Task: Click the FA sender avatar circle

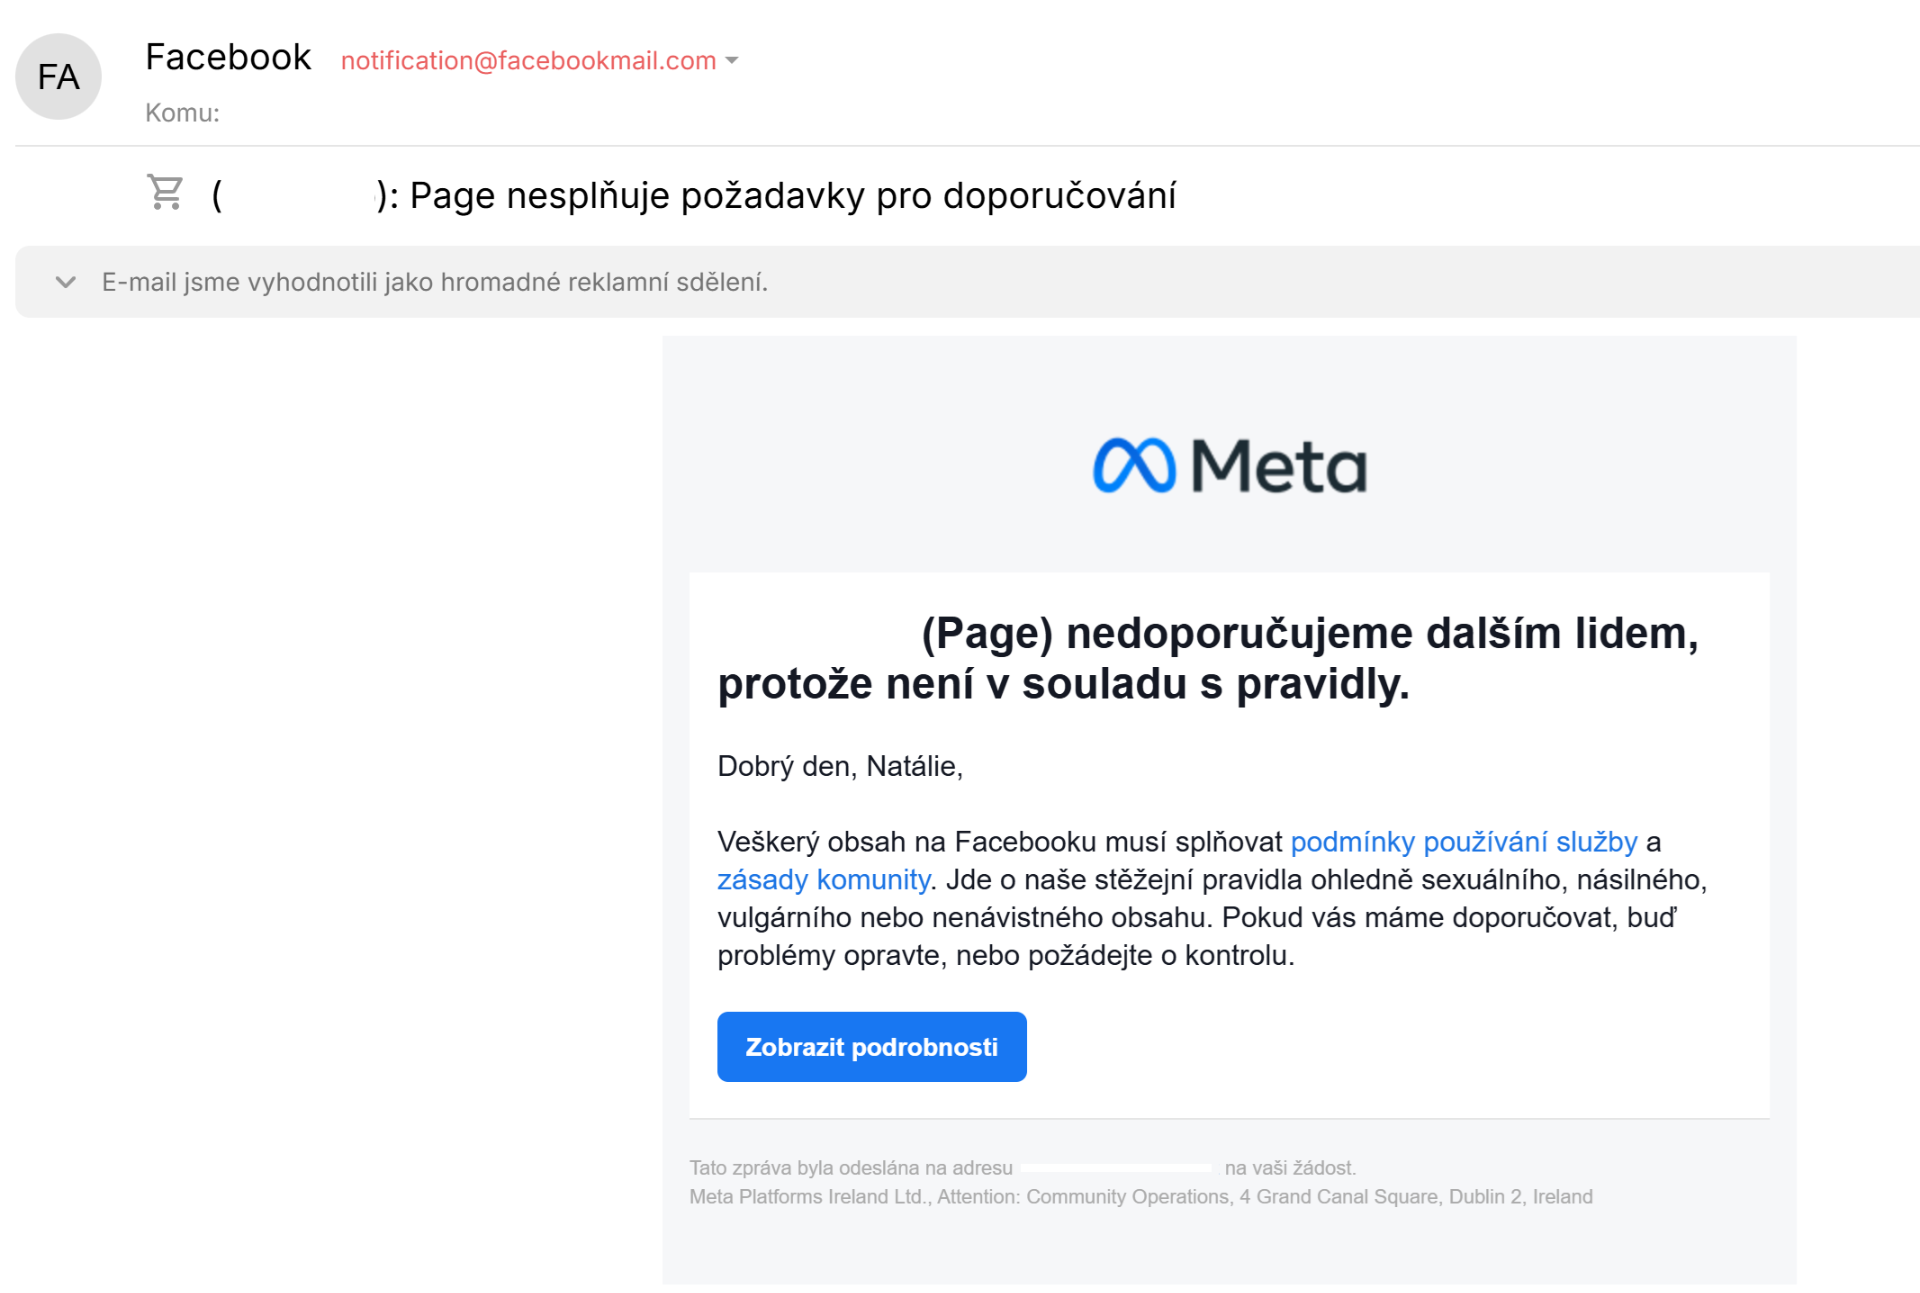Action: [x=58, y=77]
